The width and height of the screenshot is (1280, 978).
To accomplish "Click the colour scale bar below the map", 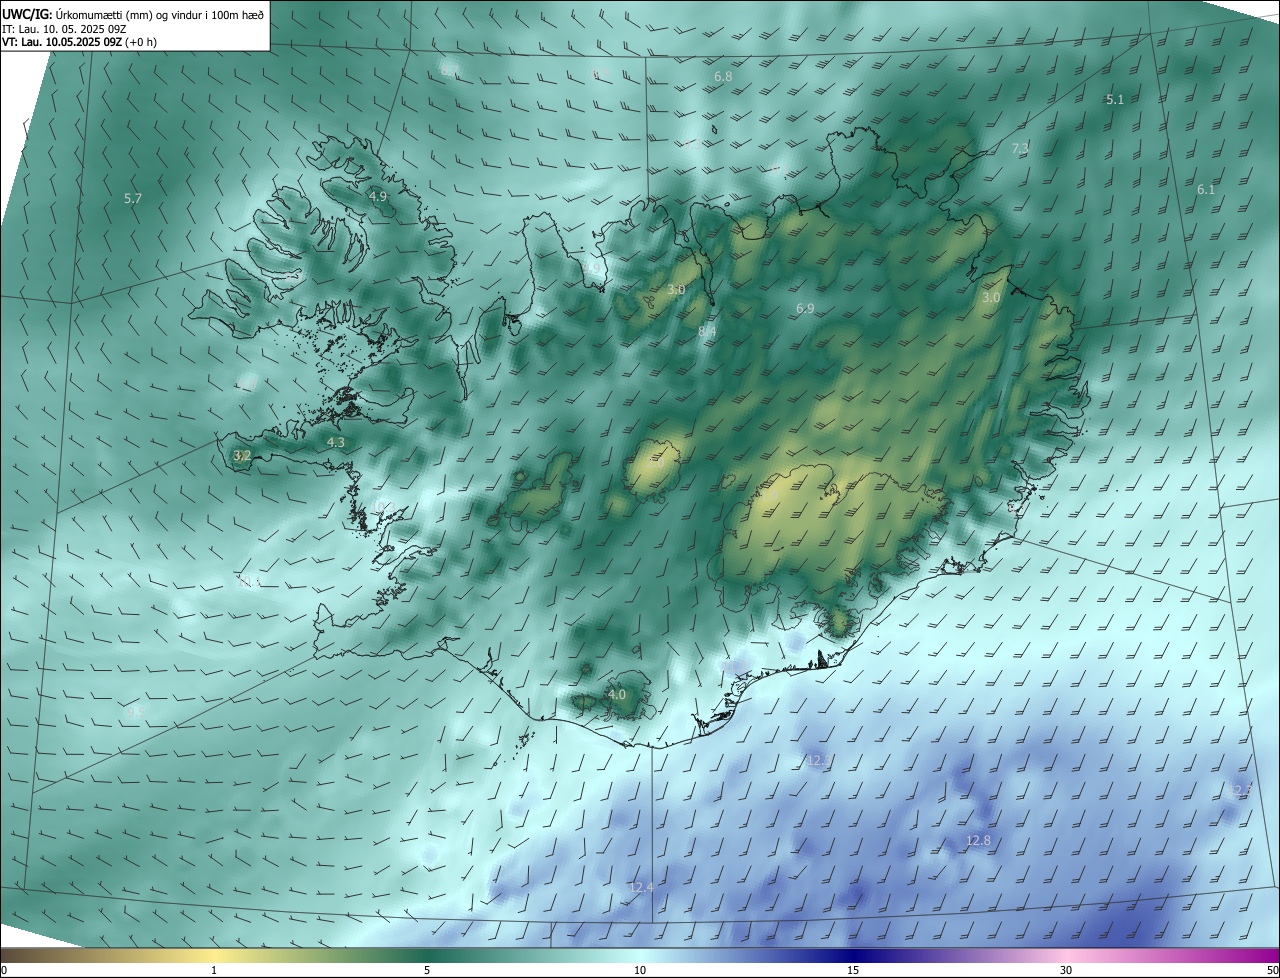I will coord(640,955).
